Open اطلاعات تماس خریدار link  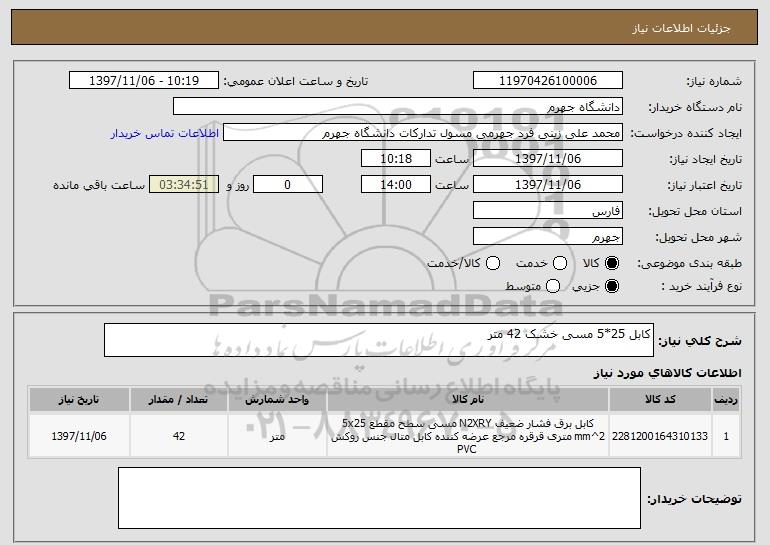[x=165, y=133]
